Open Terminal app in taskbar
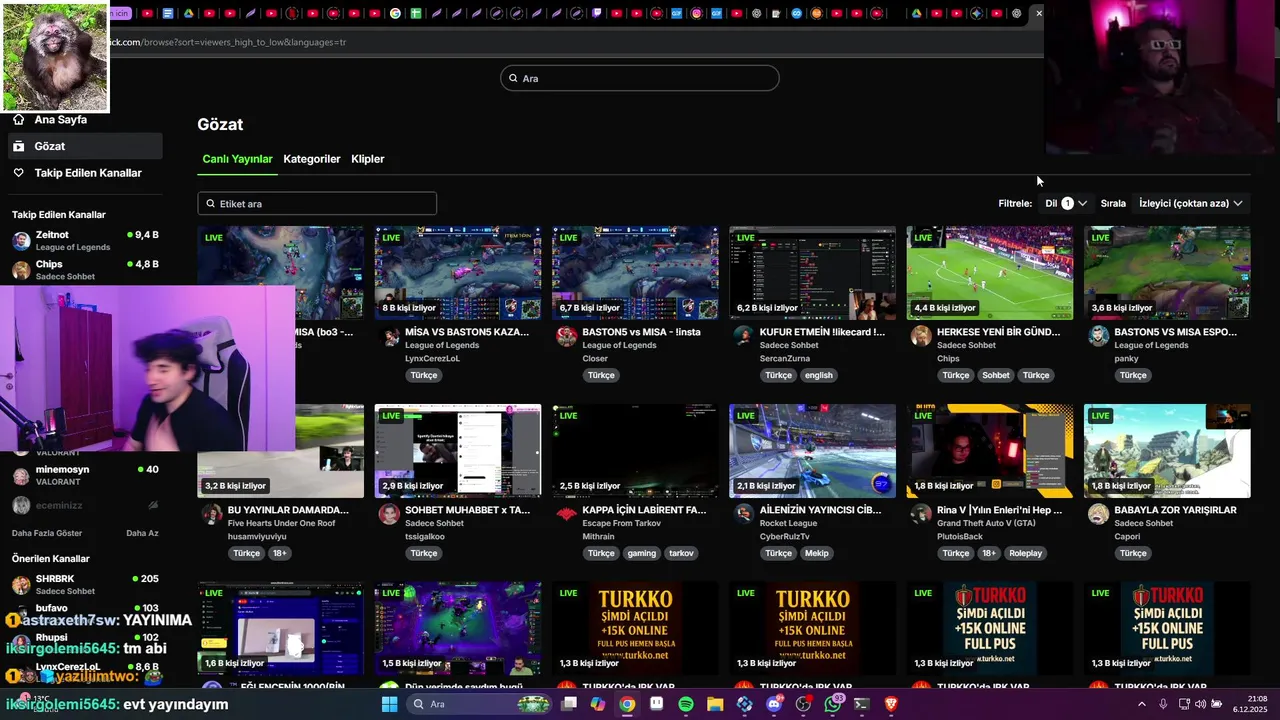The height and width of the screenshot is (720, 1280). pyautogui.click(x=862, y=704)
